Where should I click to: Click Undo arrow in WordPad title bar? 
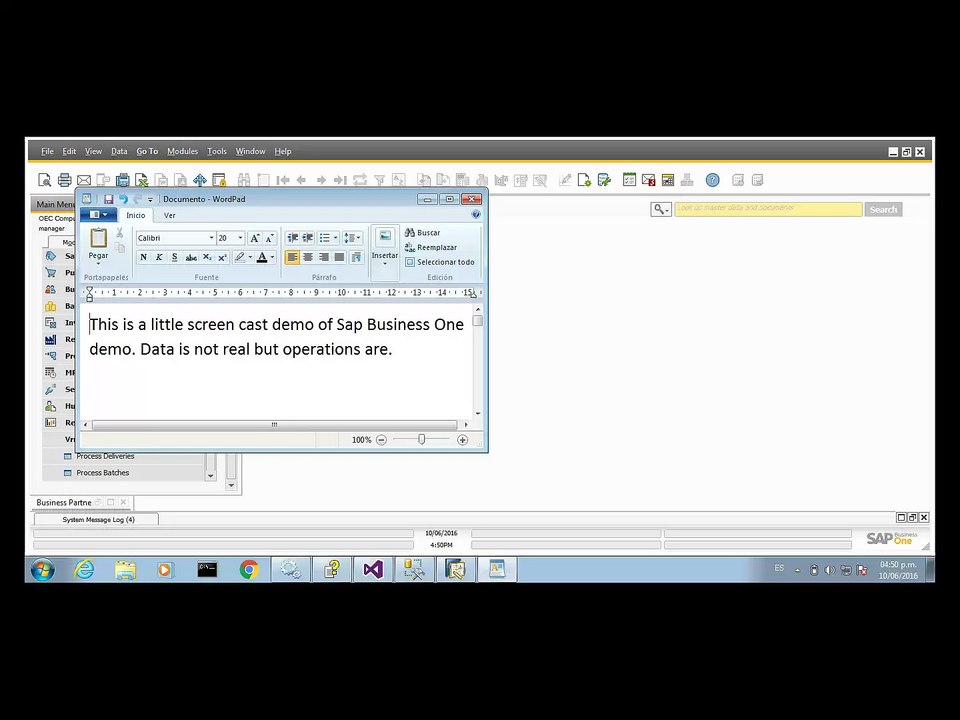click(x=123, y=199)
